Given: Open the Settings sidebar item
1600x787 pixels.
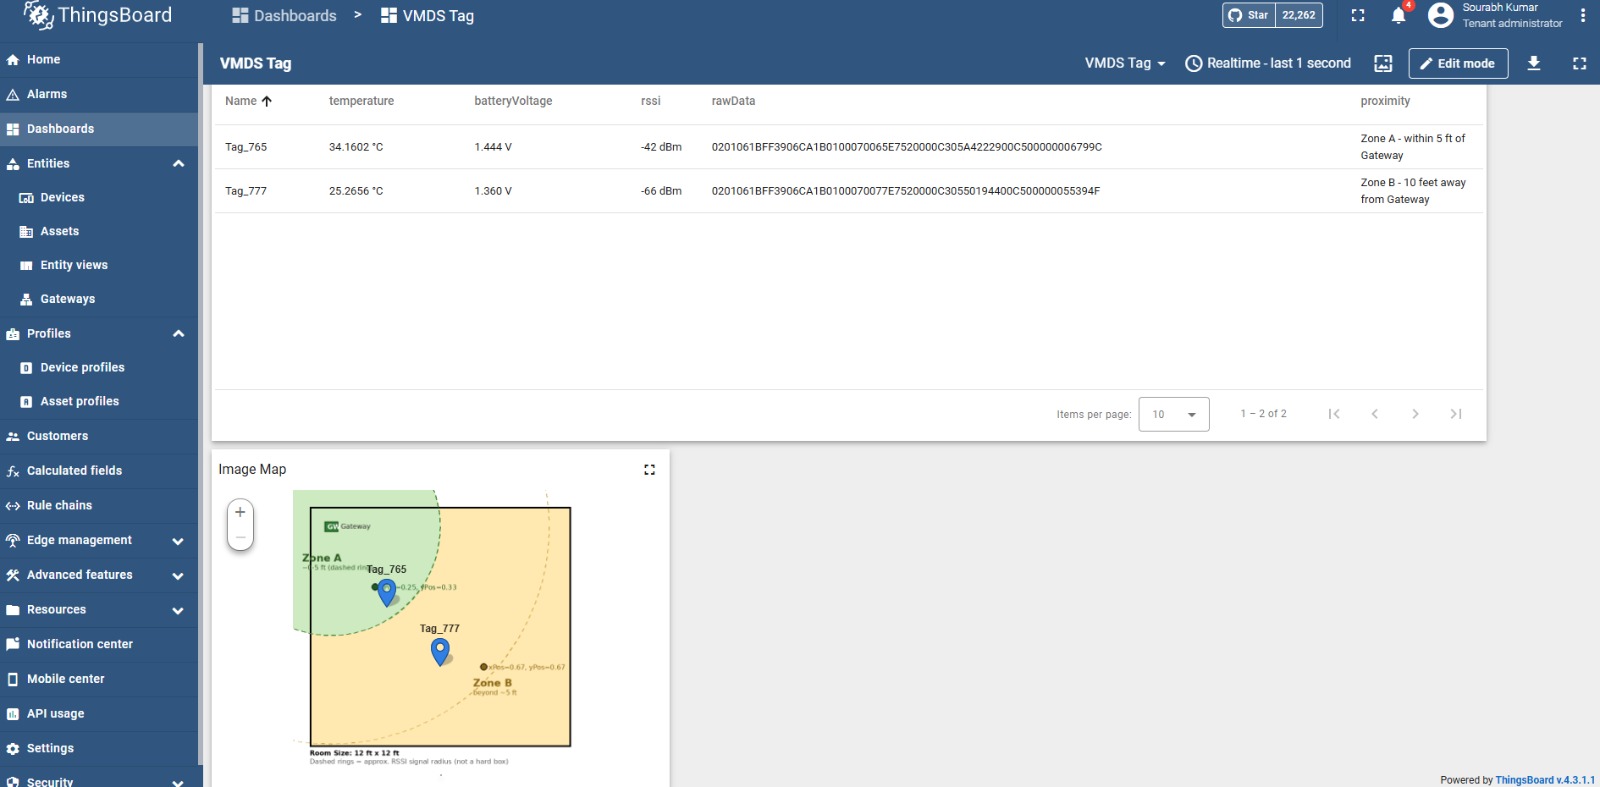Looking at the screenshot, I should tap(99, 748).
